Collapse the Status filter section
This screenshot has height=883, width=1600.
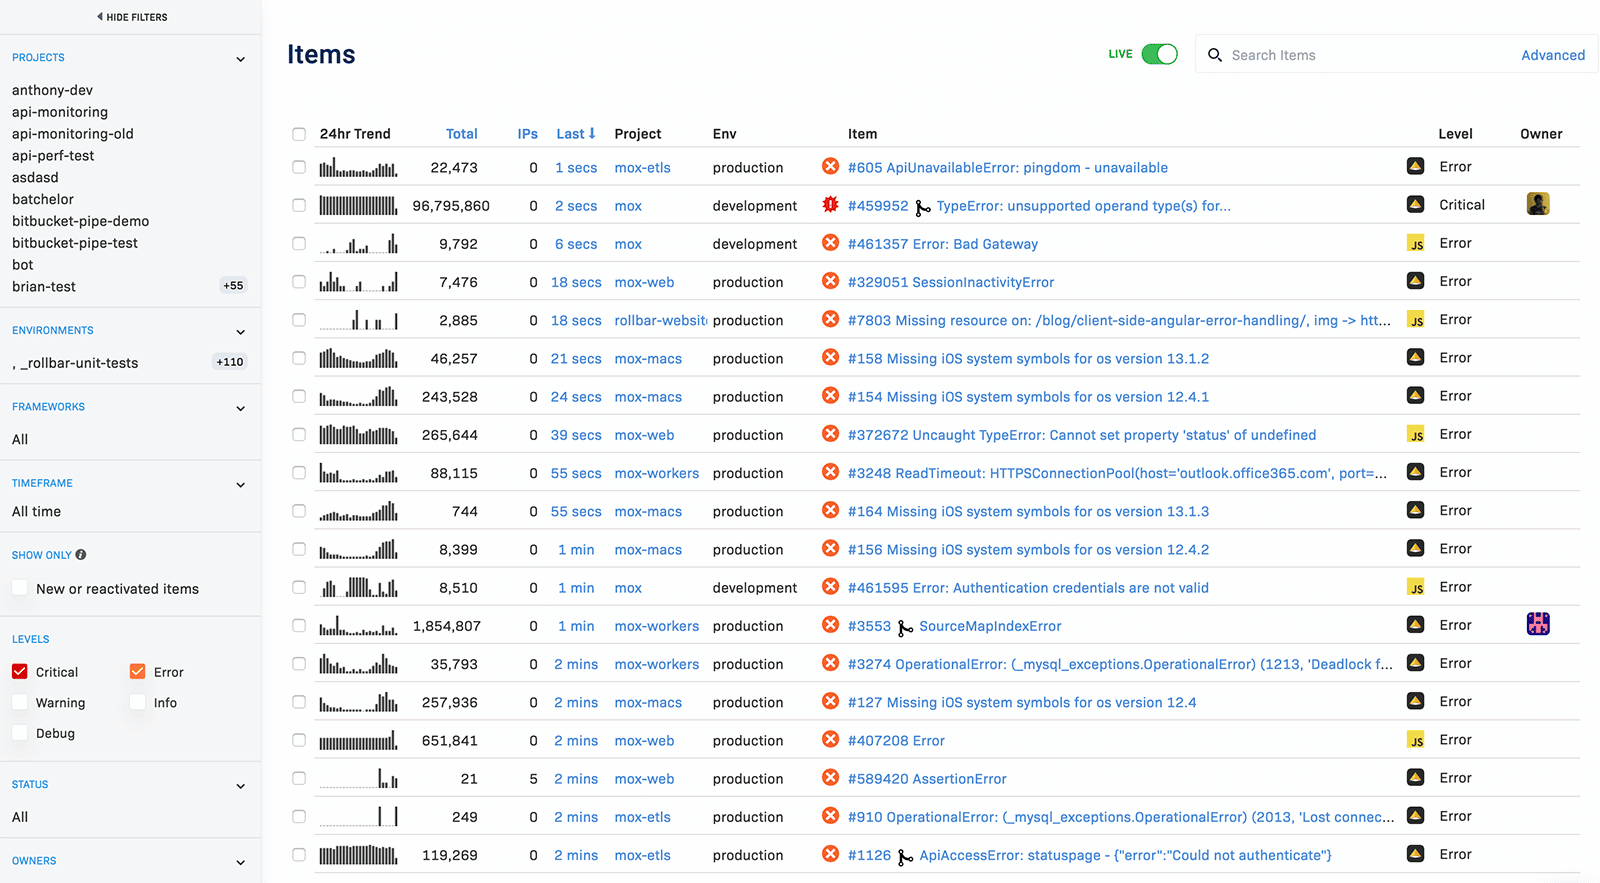(240, 786)
